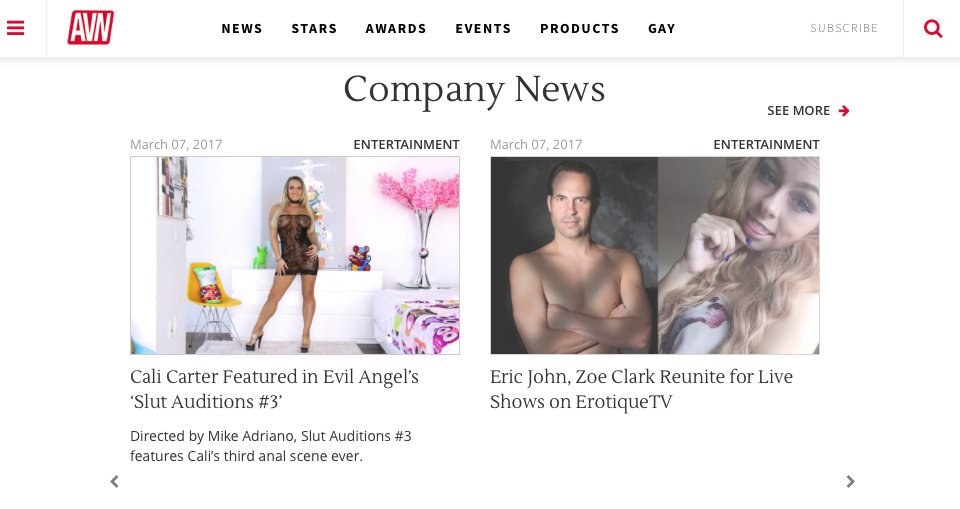This screenshot has width=960, height=509.
Task: Advance carousel with the next arrow
Action: coord(850,481)
